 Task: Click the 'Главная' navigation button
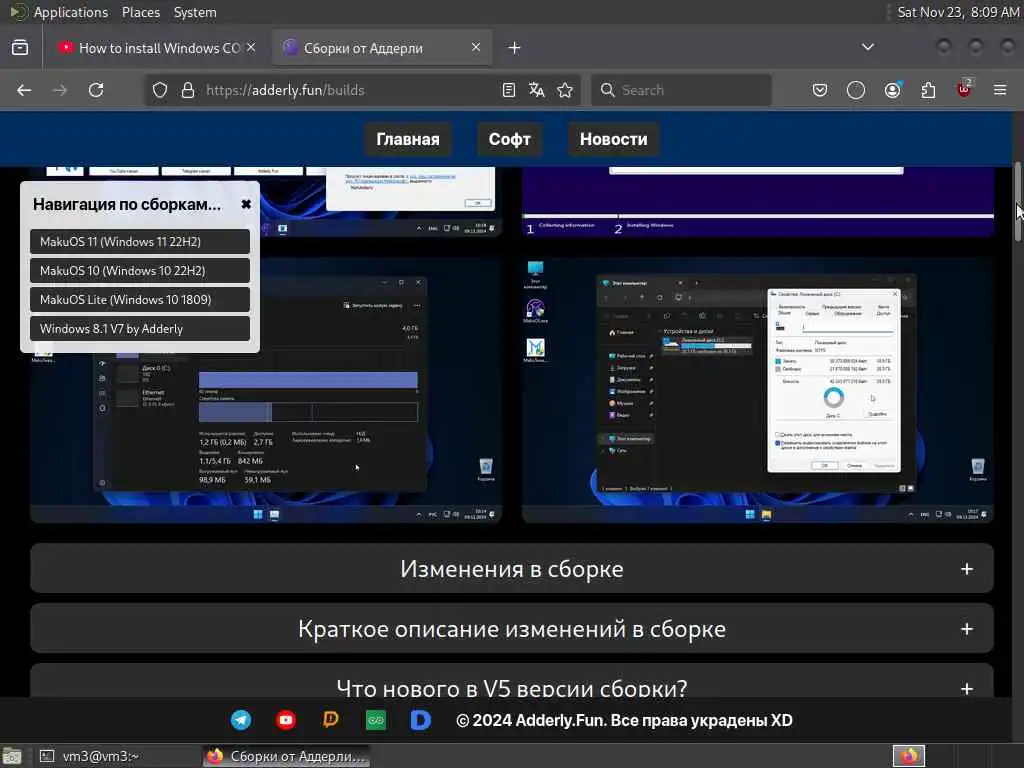(x=408, y=139)
